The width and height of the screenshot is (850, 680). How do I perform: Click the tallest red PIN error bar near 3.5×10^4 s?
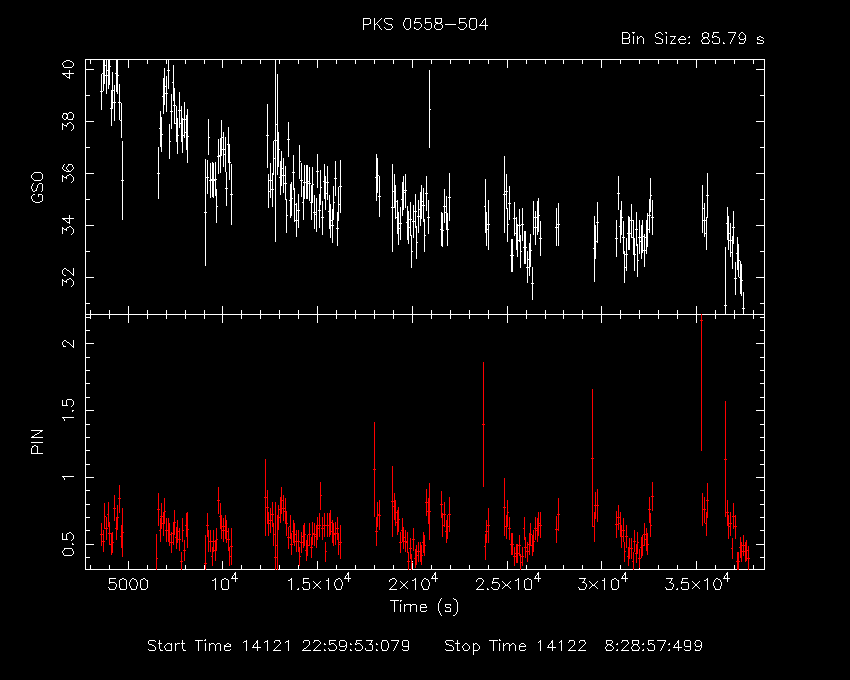[701, 383]
